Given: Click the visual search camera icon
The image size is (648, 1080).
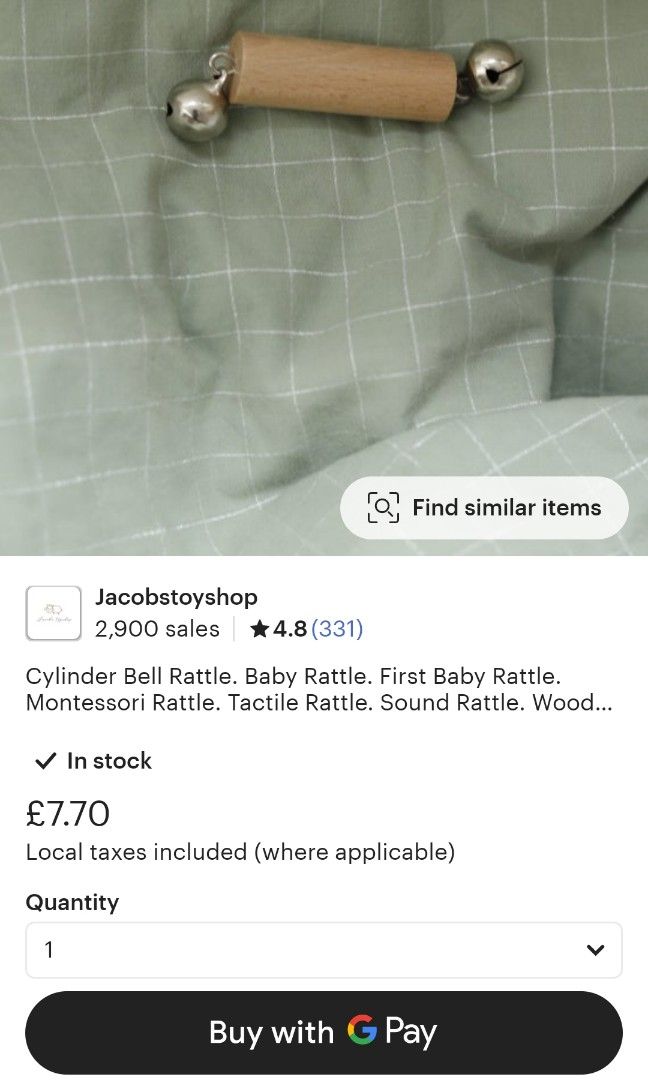Looking at the screenshot, I should (383, 507).
